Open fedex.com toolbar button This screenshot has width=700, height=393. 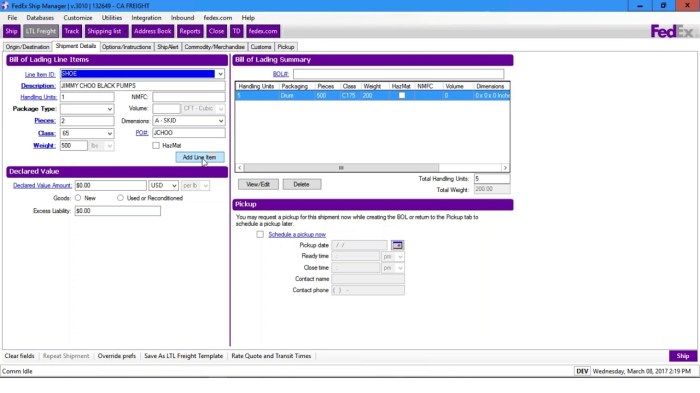pyautogui.click(x=262, y=31)
